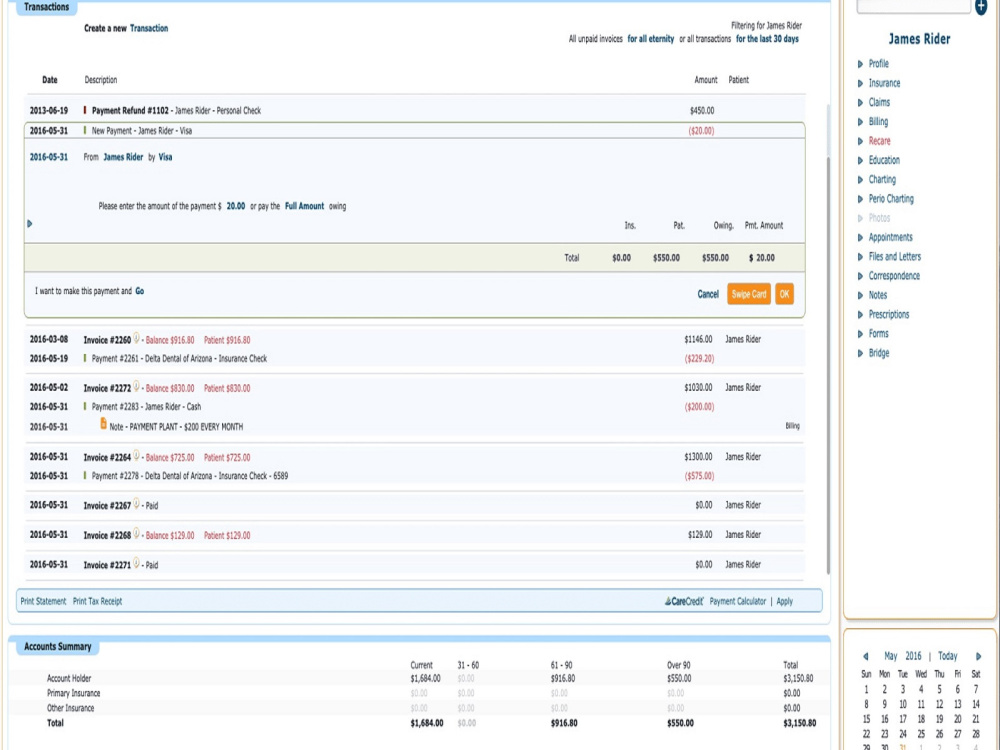Click the calendar year label 2016

coord(913,656)
